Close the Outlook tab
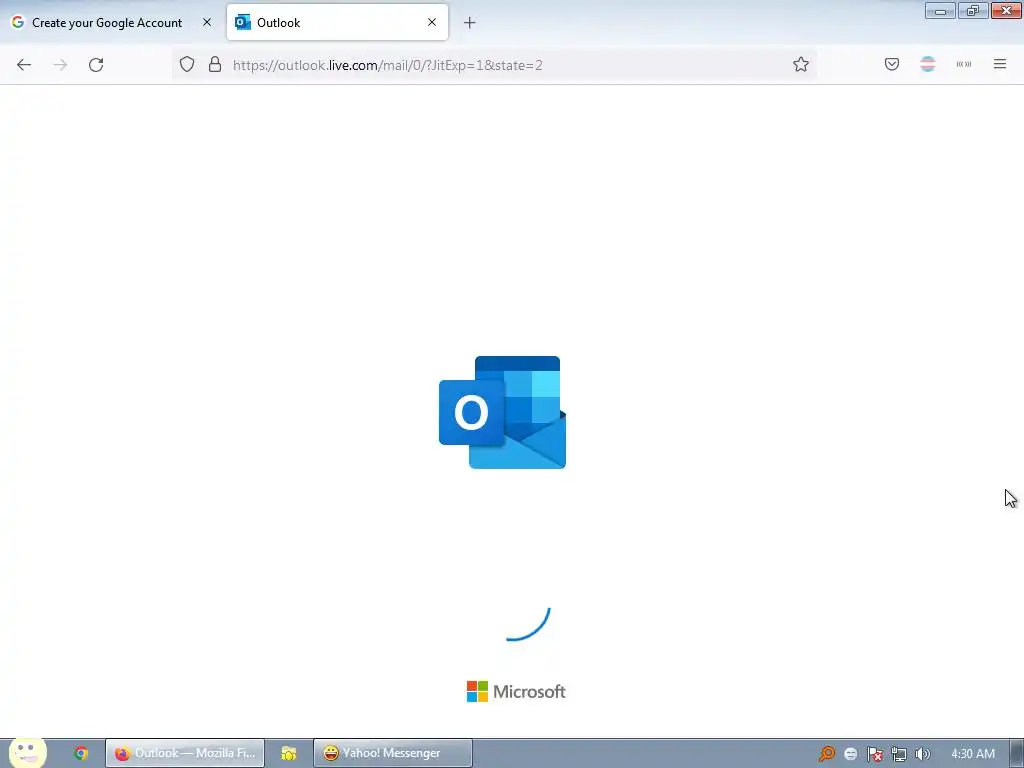This screenshot has width=1024, height=768. click(432, 22)
